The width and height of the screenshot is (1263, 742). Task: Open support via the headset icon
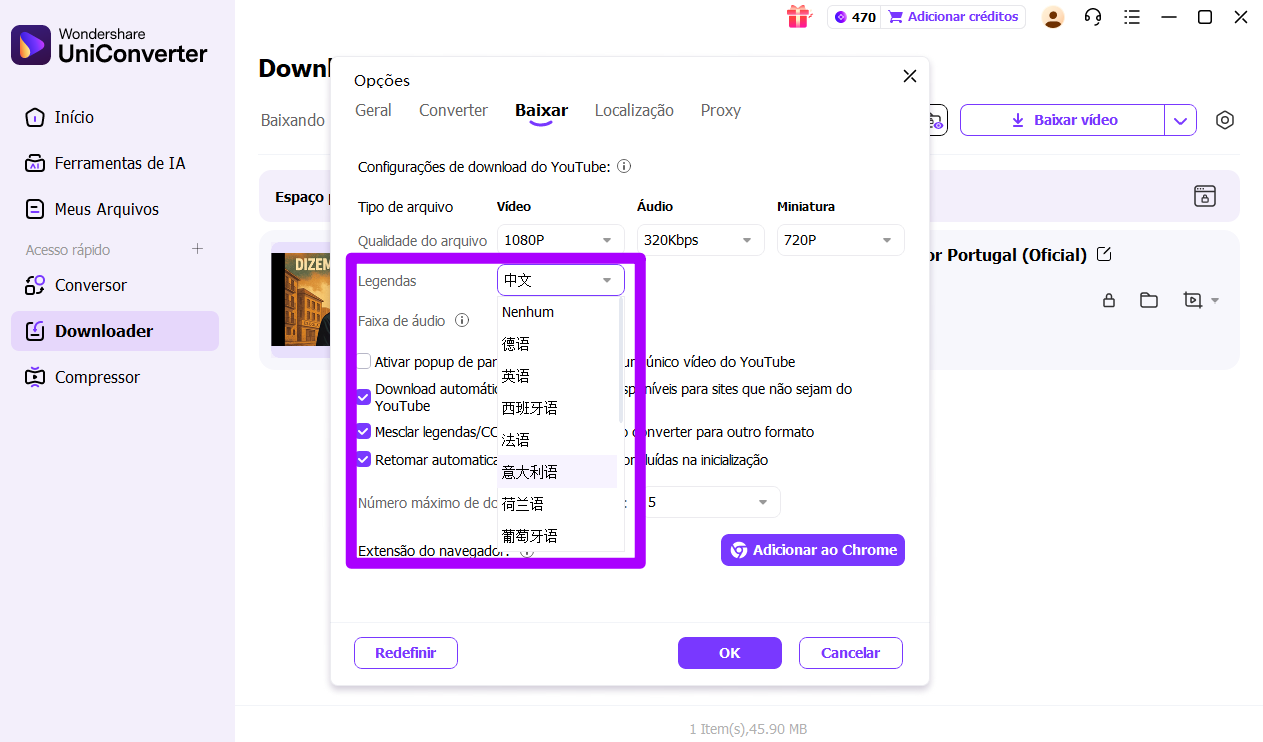coord(1093,17)
